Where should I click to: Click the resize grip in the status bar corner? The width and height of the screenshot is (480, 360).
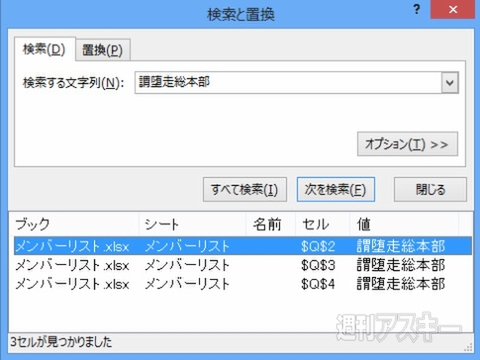pos(468,347)
